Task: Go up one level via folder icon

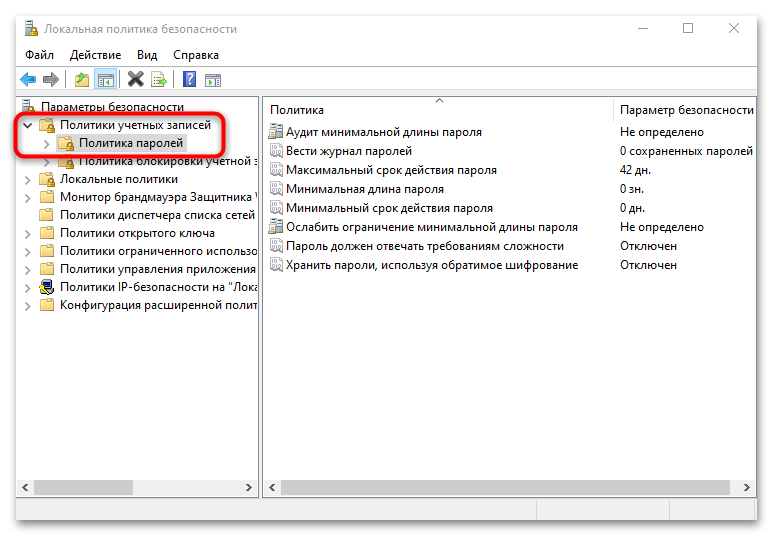Action: click(82, 79)
